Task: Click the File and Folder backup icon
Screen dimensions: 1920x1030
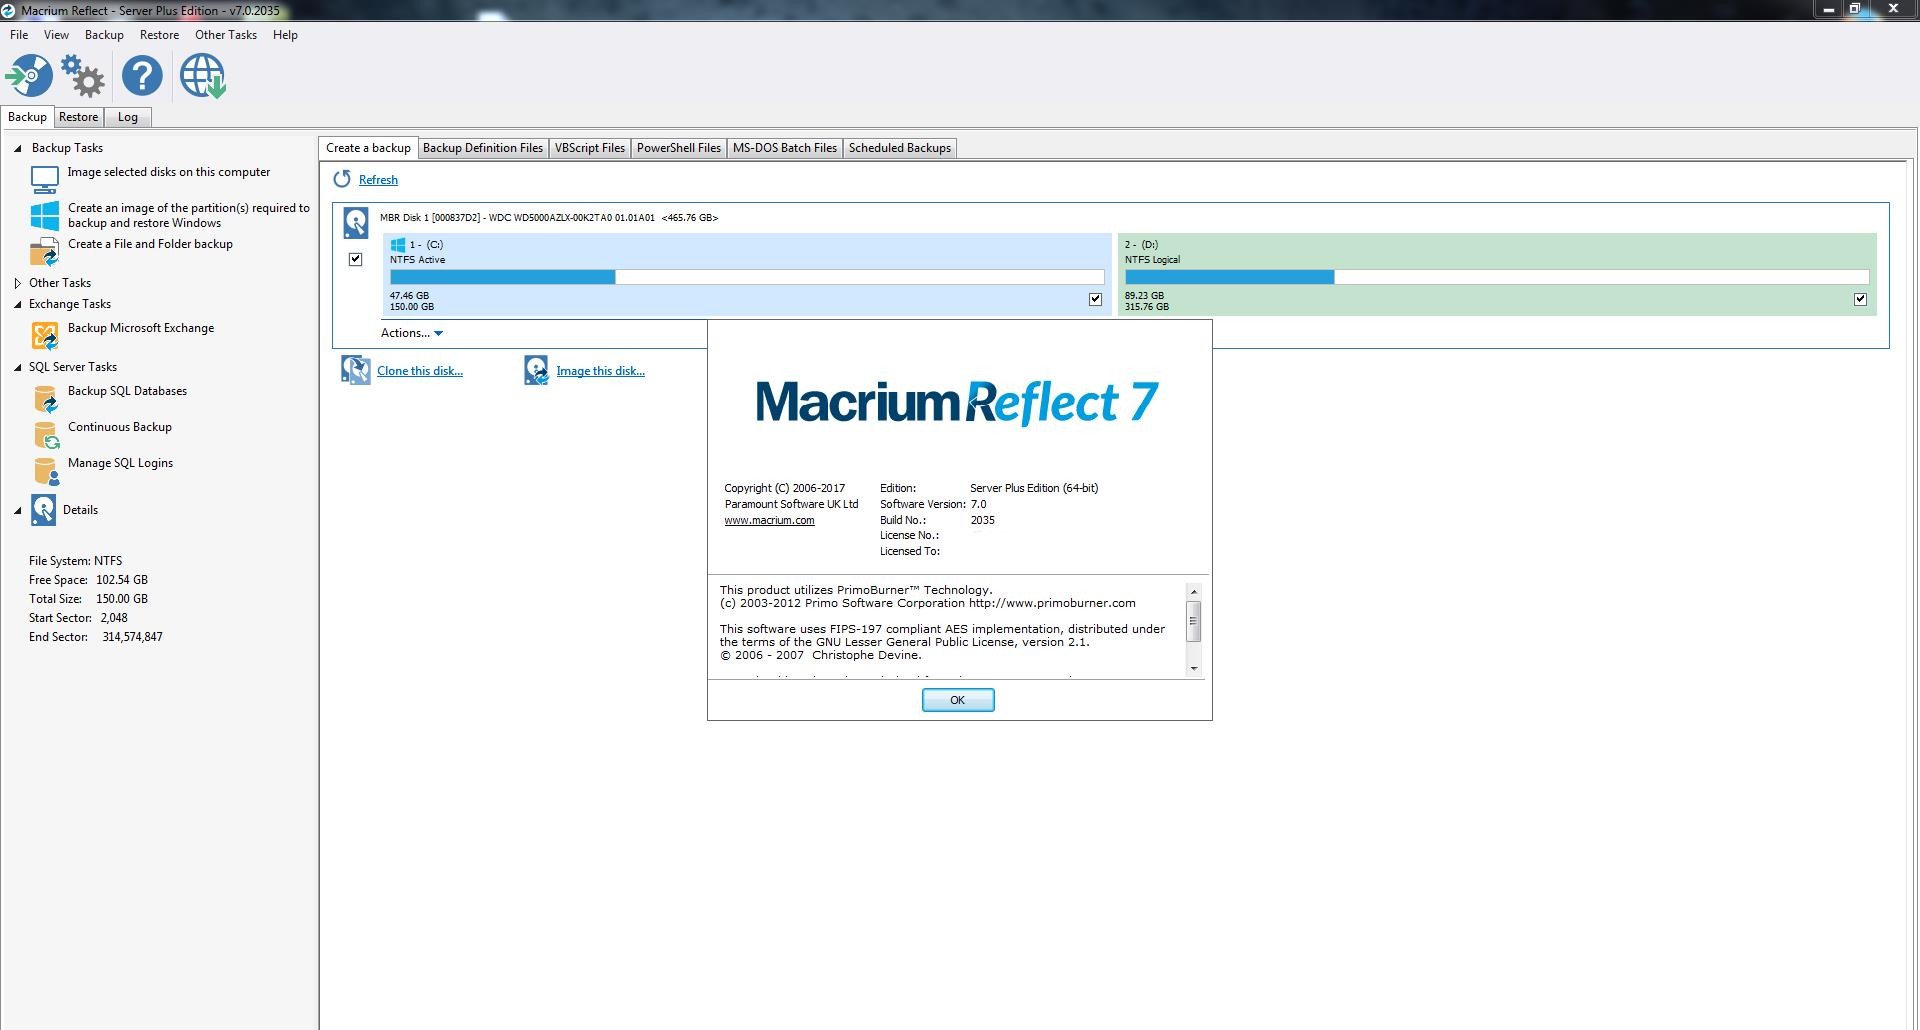Action: pyautogui.click(x=45, y=251)
